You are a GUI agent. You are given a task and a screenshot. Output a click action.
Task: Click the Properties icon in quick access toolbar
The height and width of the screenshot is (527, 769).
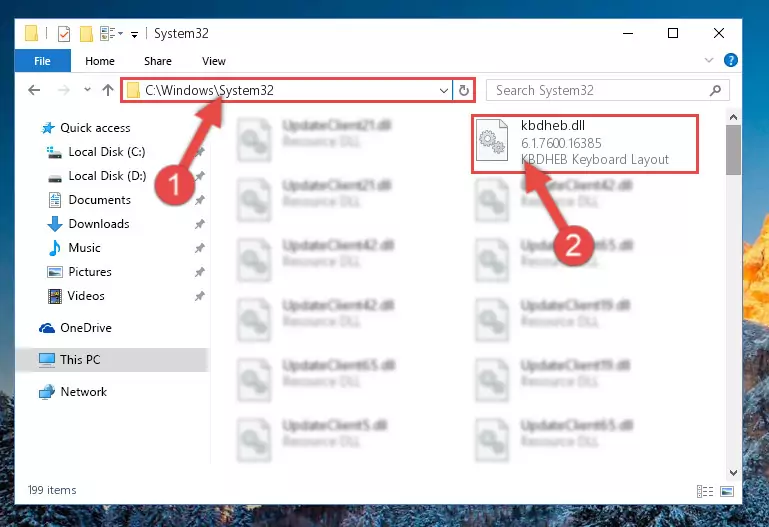click(64, 34)
